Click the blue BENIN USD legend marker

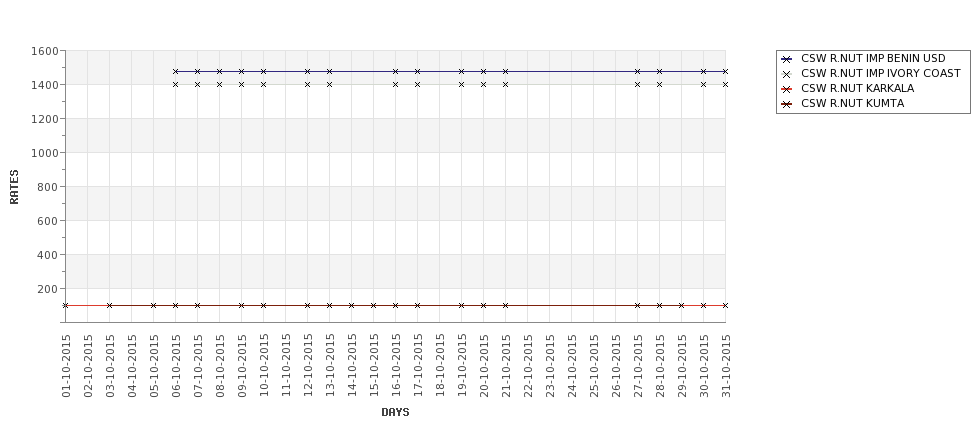(x=787, y=59)
